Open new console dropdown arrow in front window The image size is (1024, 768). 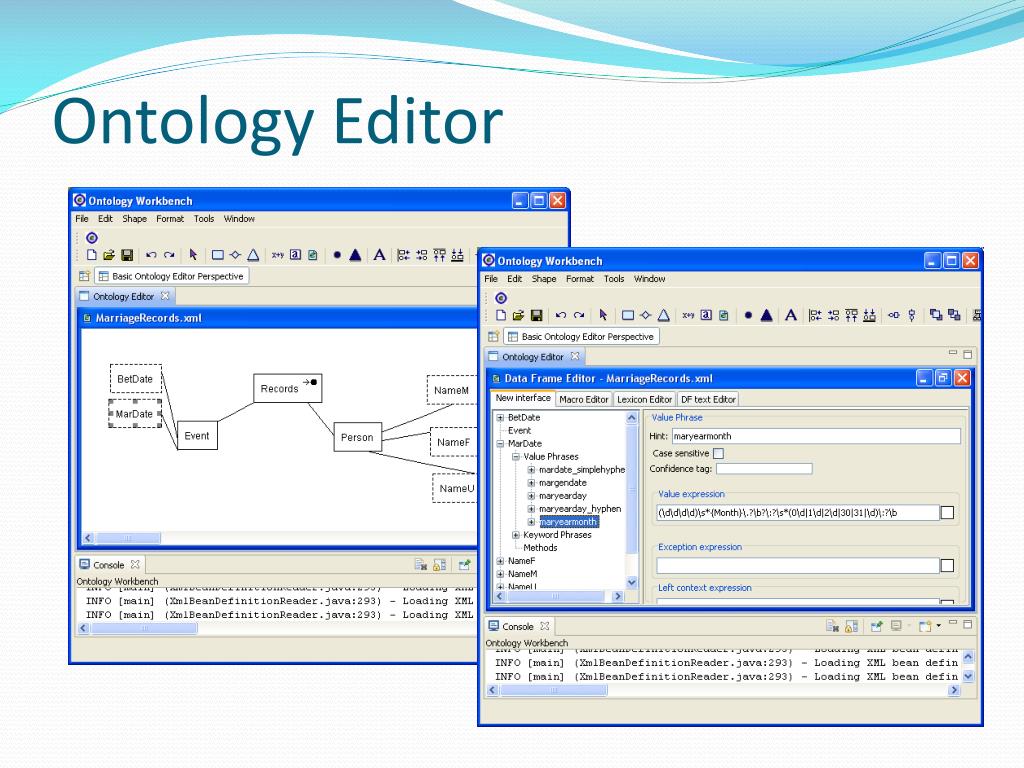(x=938, y=626)
